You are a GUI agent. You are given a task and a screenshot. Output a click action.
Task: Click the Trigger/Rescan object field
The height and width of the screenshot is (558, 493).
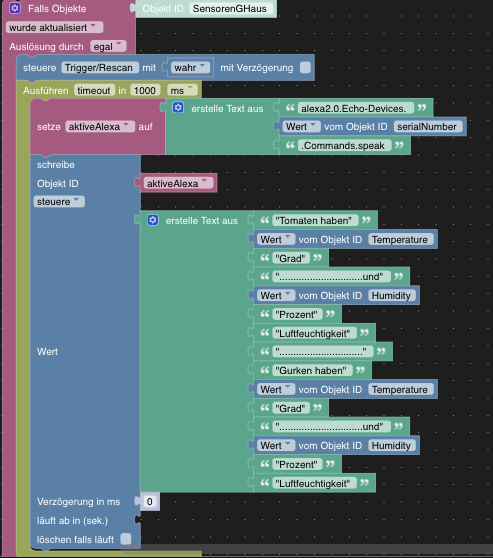pyautogui.click(x=100, y=68)
